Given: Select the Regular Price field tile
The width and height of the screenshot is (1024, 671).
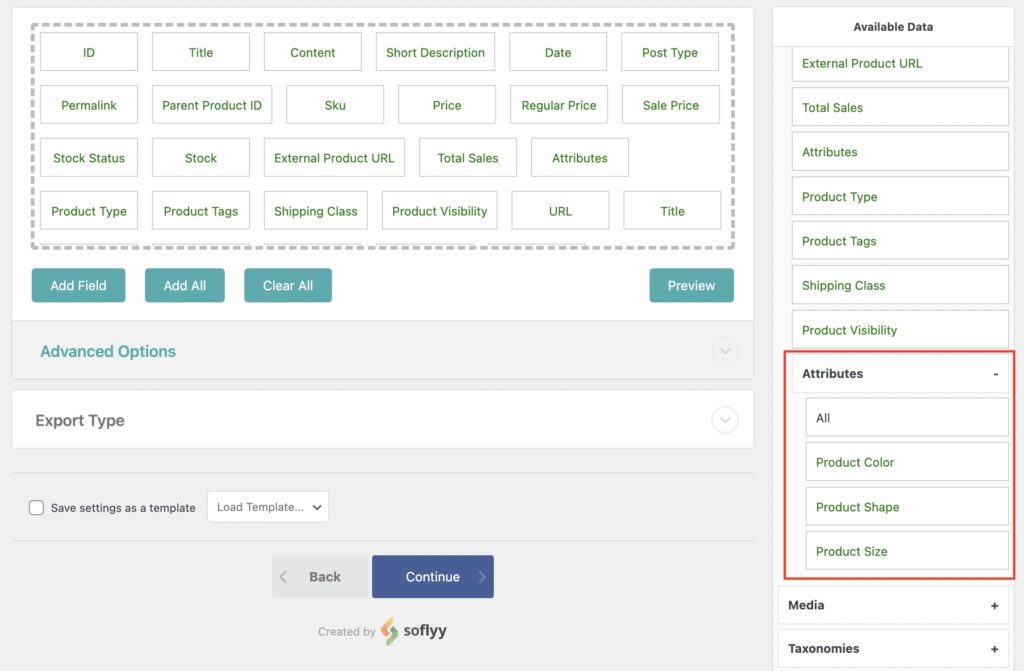Looking at the screenshot, I should click(558, 104).
